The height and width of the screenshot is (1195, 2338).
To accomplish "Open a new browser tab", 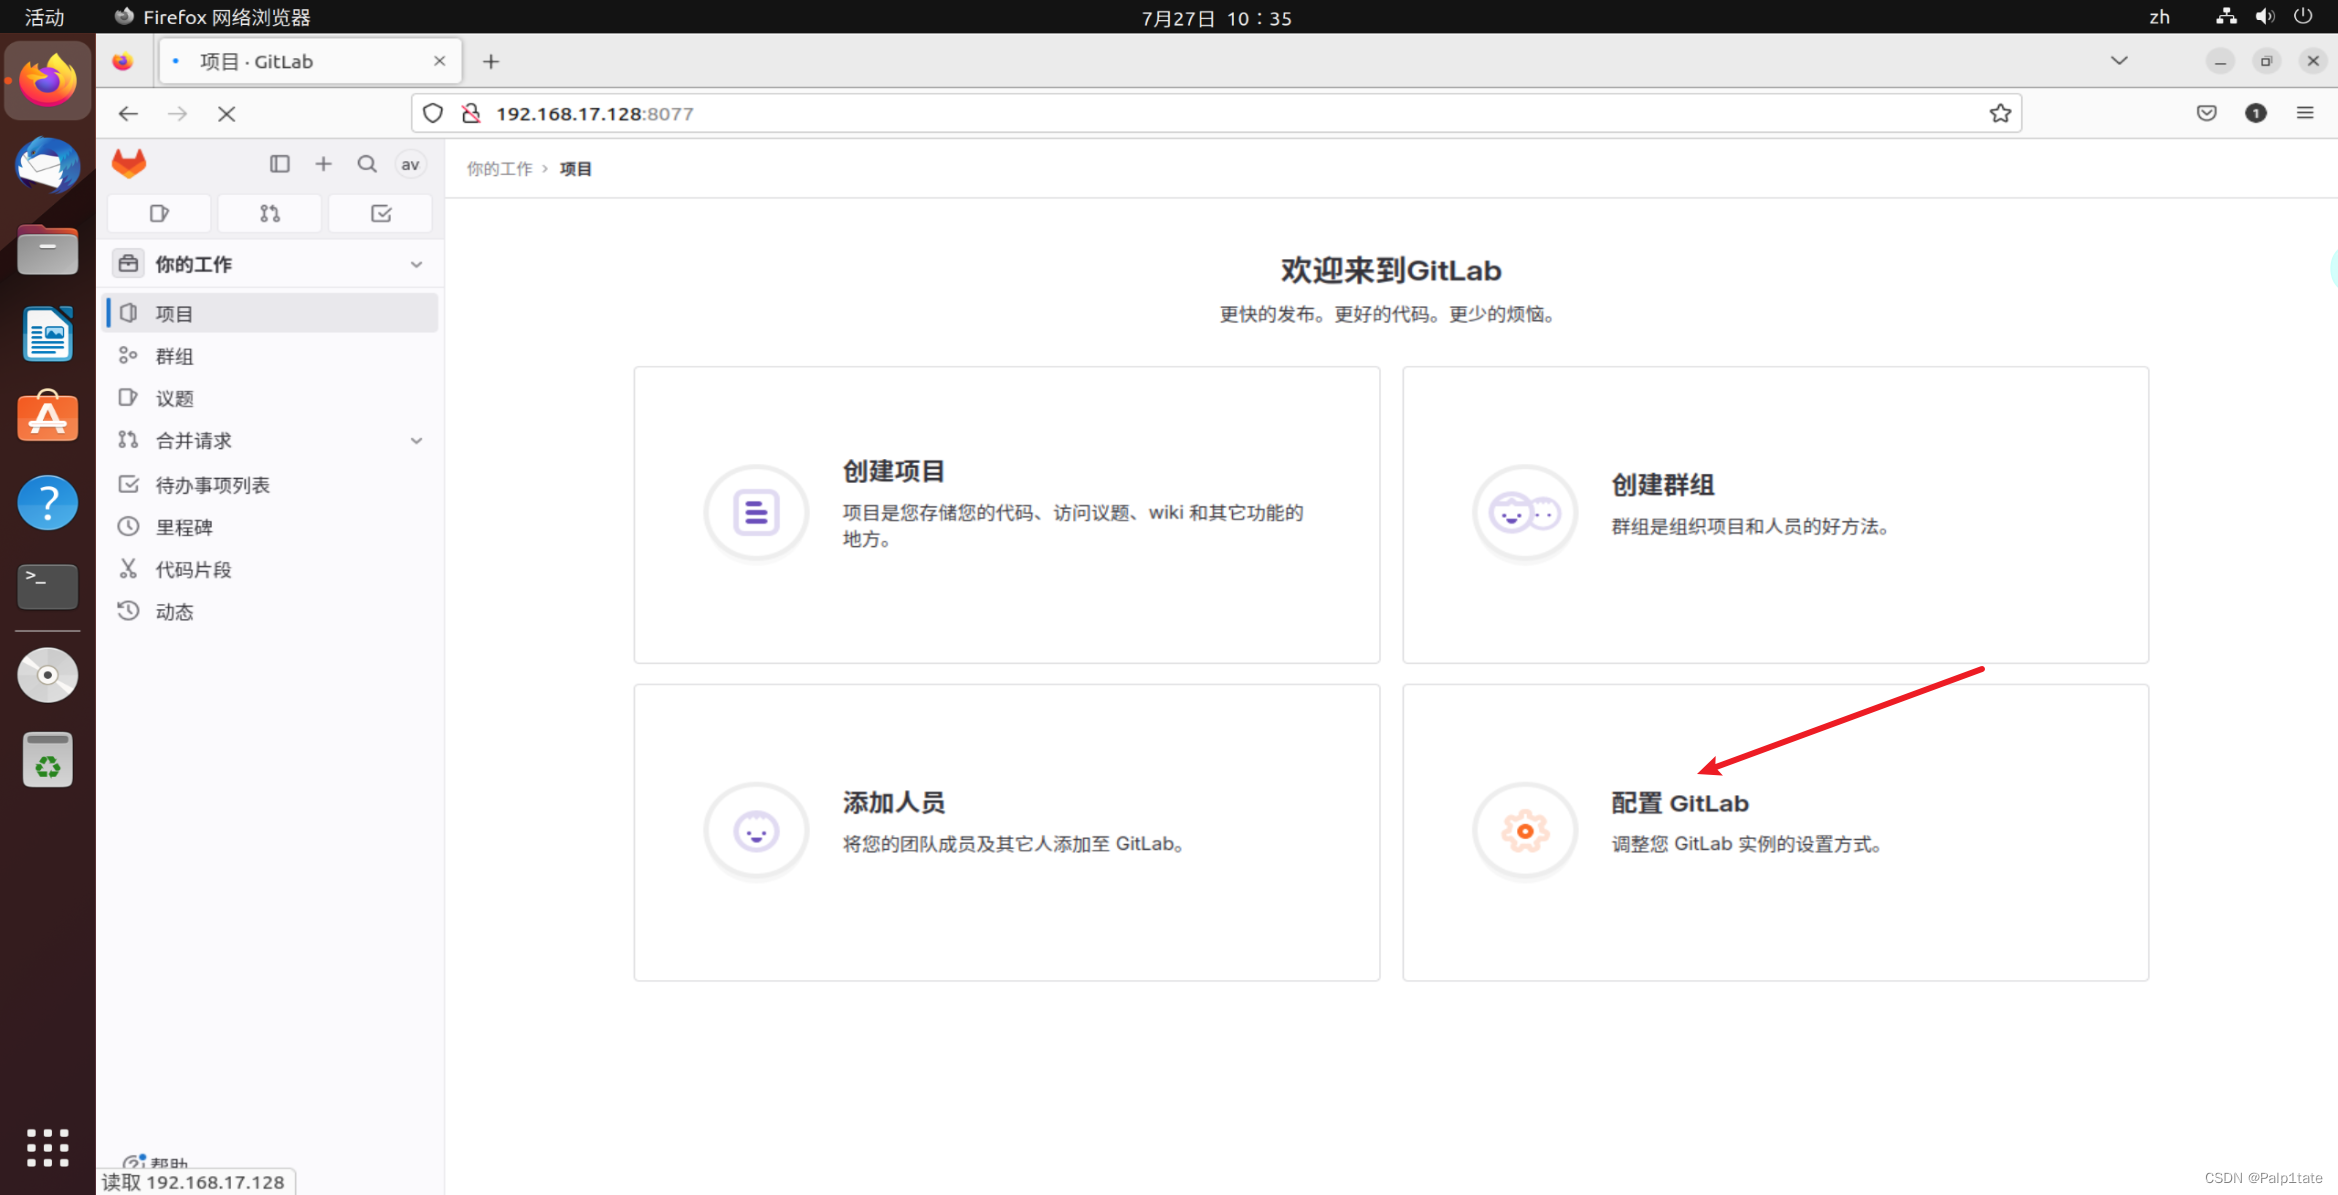I will [491, 62].
